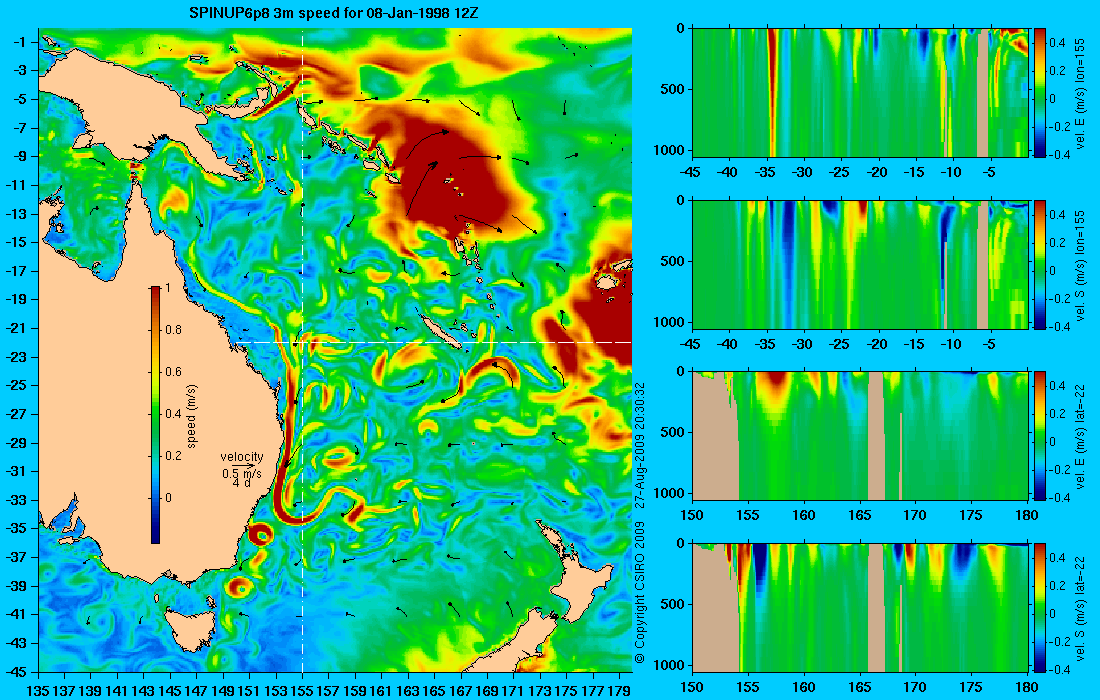Viewport: 1100px width, 700px height.
Task: Click the speed (m/s) colorbar on the map
Action: 156,415
